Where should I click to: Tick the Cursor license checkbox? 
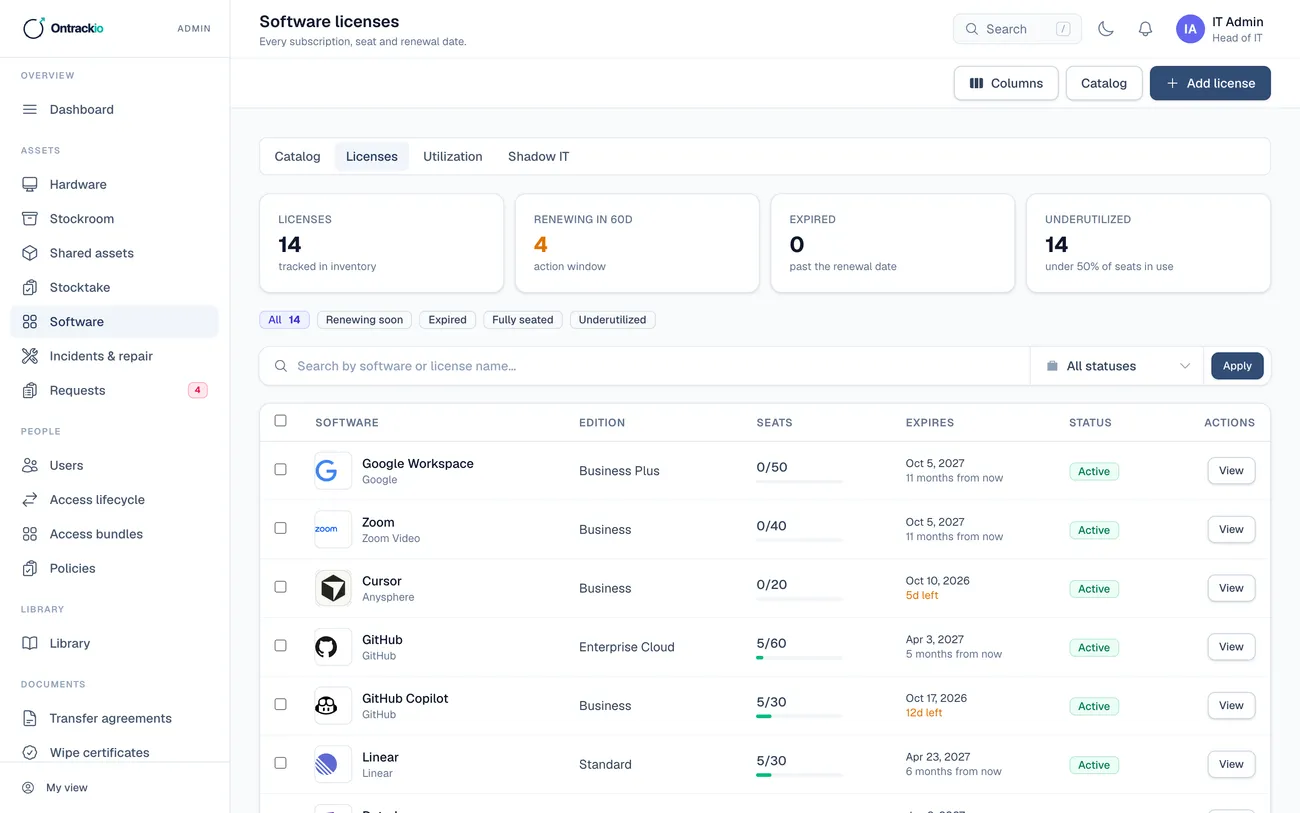point(280,587)
